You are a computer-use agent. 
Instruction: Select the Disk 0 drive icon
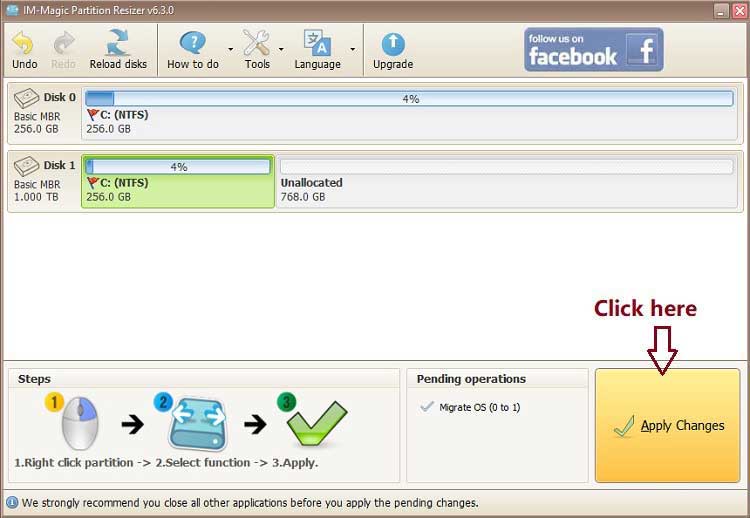tap(26, 99)
